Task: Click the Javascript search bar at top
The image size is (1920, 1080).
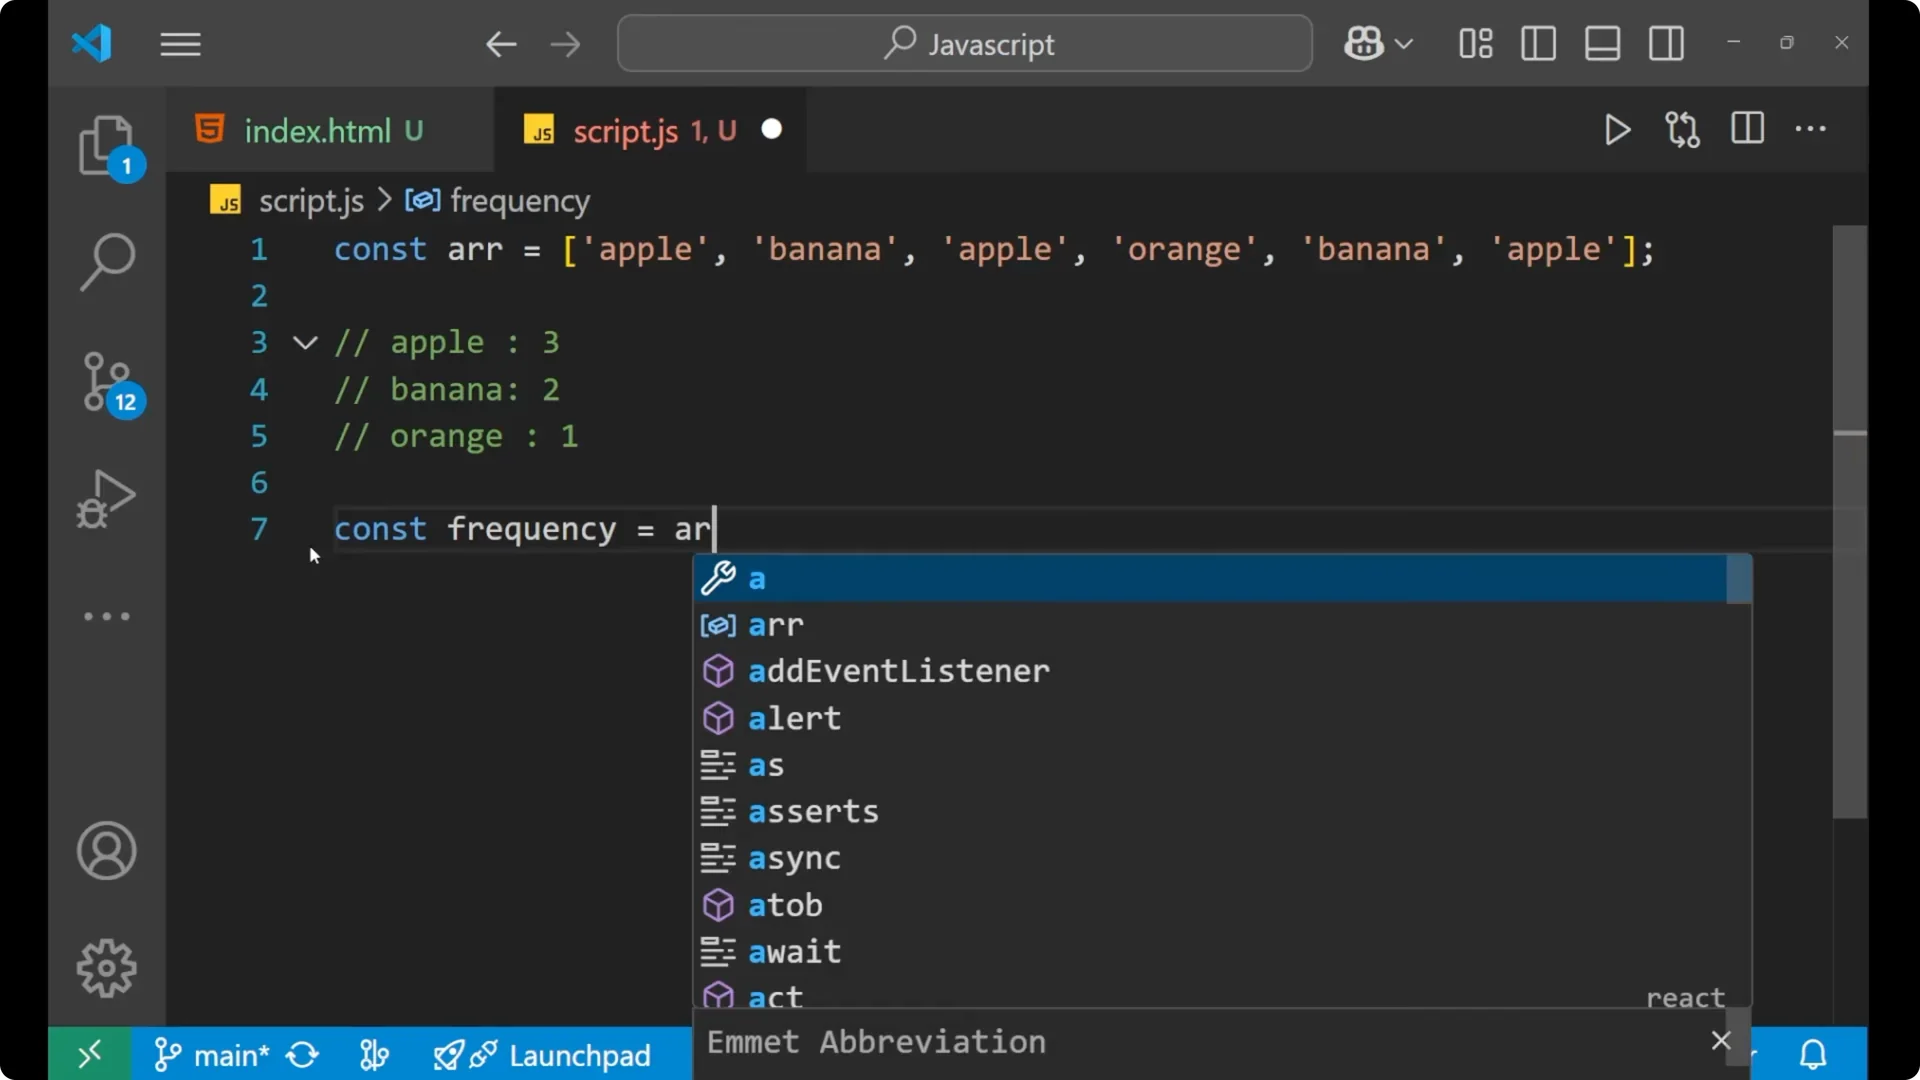Action: click(x=963, y=43)
